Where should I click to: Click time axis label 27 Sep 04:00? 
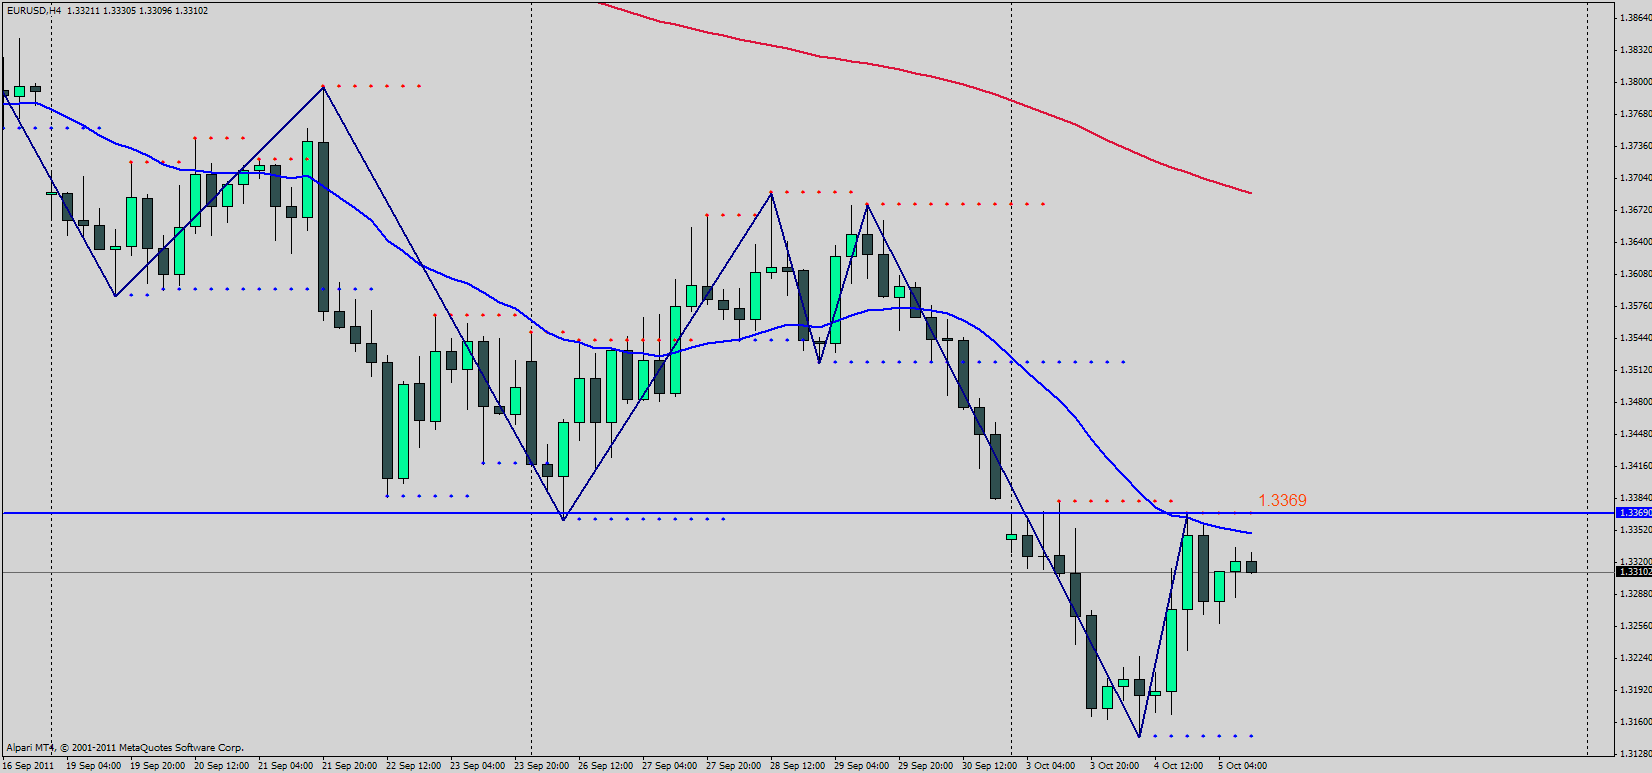(669, 766)
